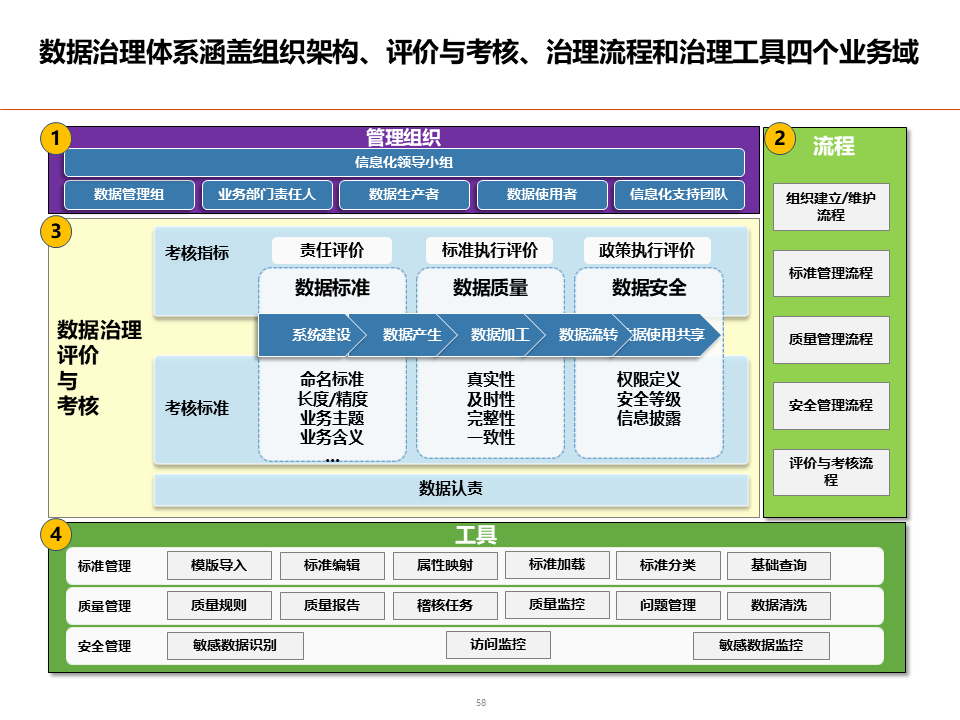Click the 数据使用者 box
This screenshot has height=720, width=960.
(542, 195)
